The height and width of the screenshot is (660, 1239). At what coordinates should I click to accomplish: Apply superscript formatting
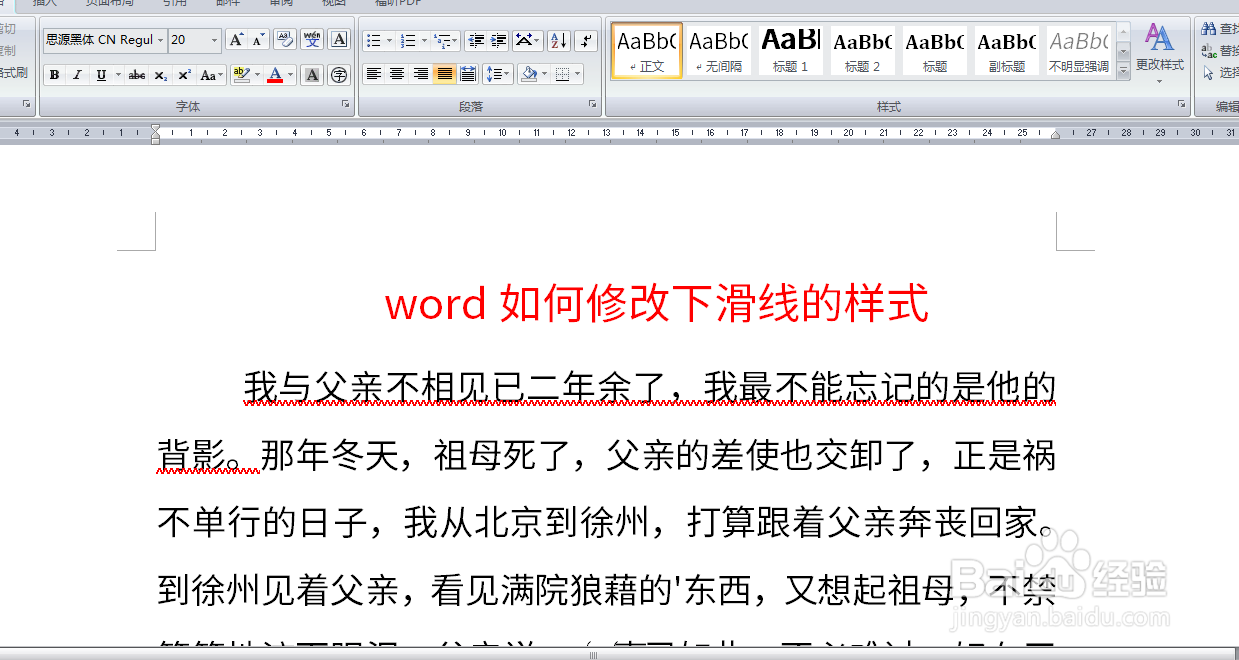tap(184, 75)
